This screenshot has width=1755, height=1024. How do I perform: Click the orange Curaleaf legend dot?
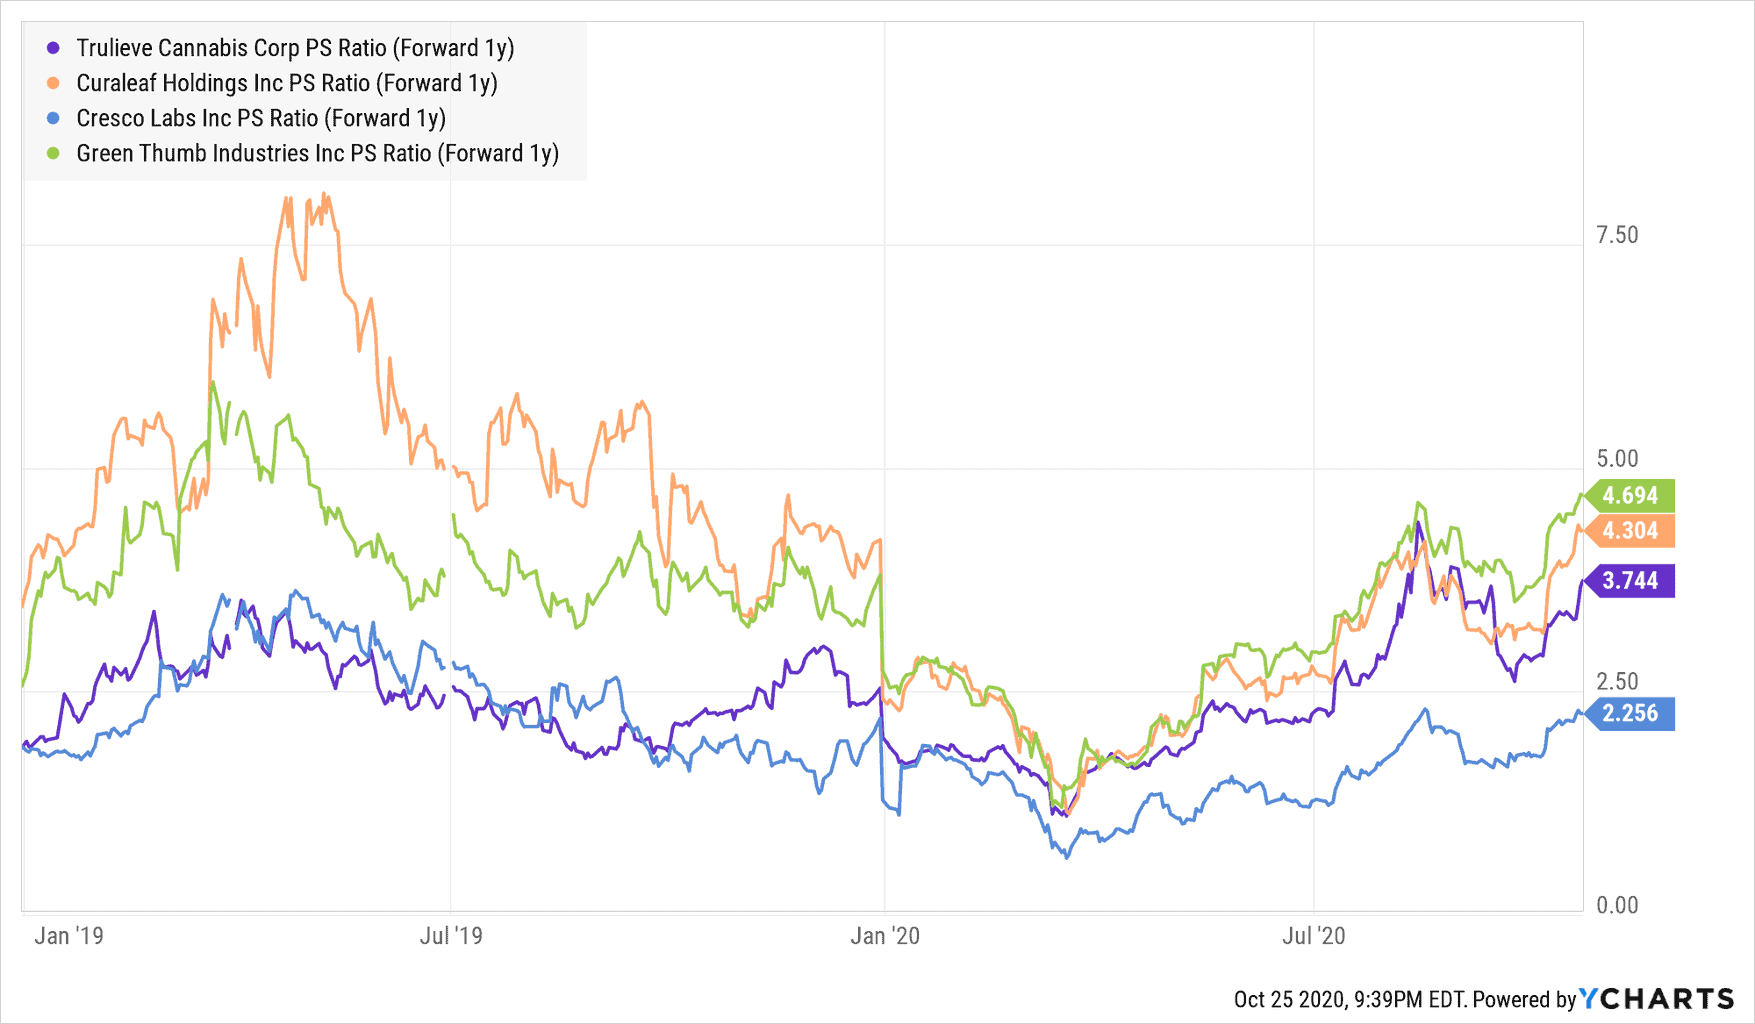pos(54,83)
